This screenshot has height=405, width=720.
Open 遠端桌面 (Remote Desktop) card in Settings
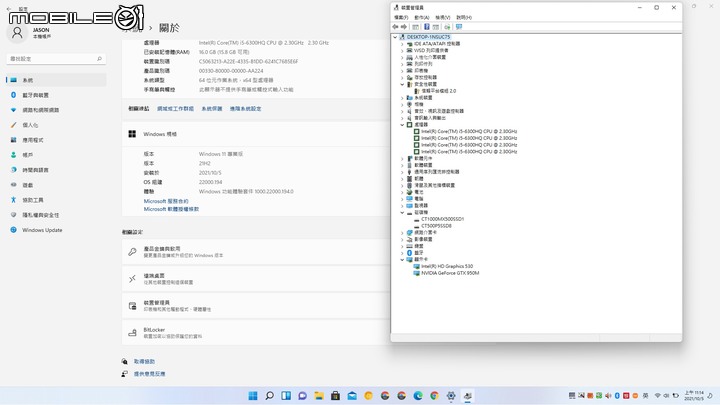coord(256,279)
